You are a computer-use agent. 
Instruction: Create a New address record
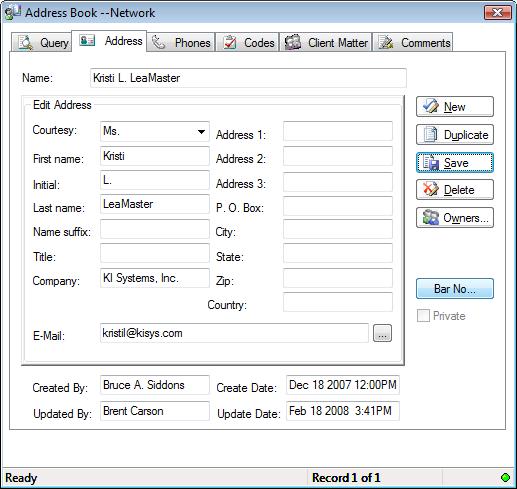(455, 107)
